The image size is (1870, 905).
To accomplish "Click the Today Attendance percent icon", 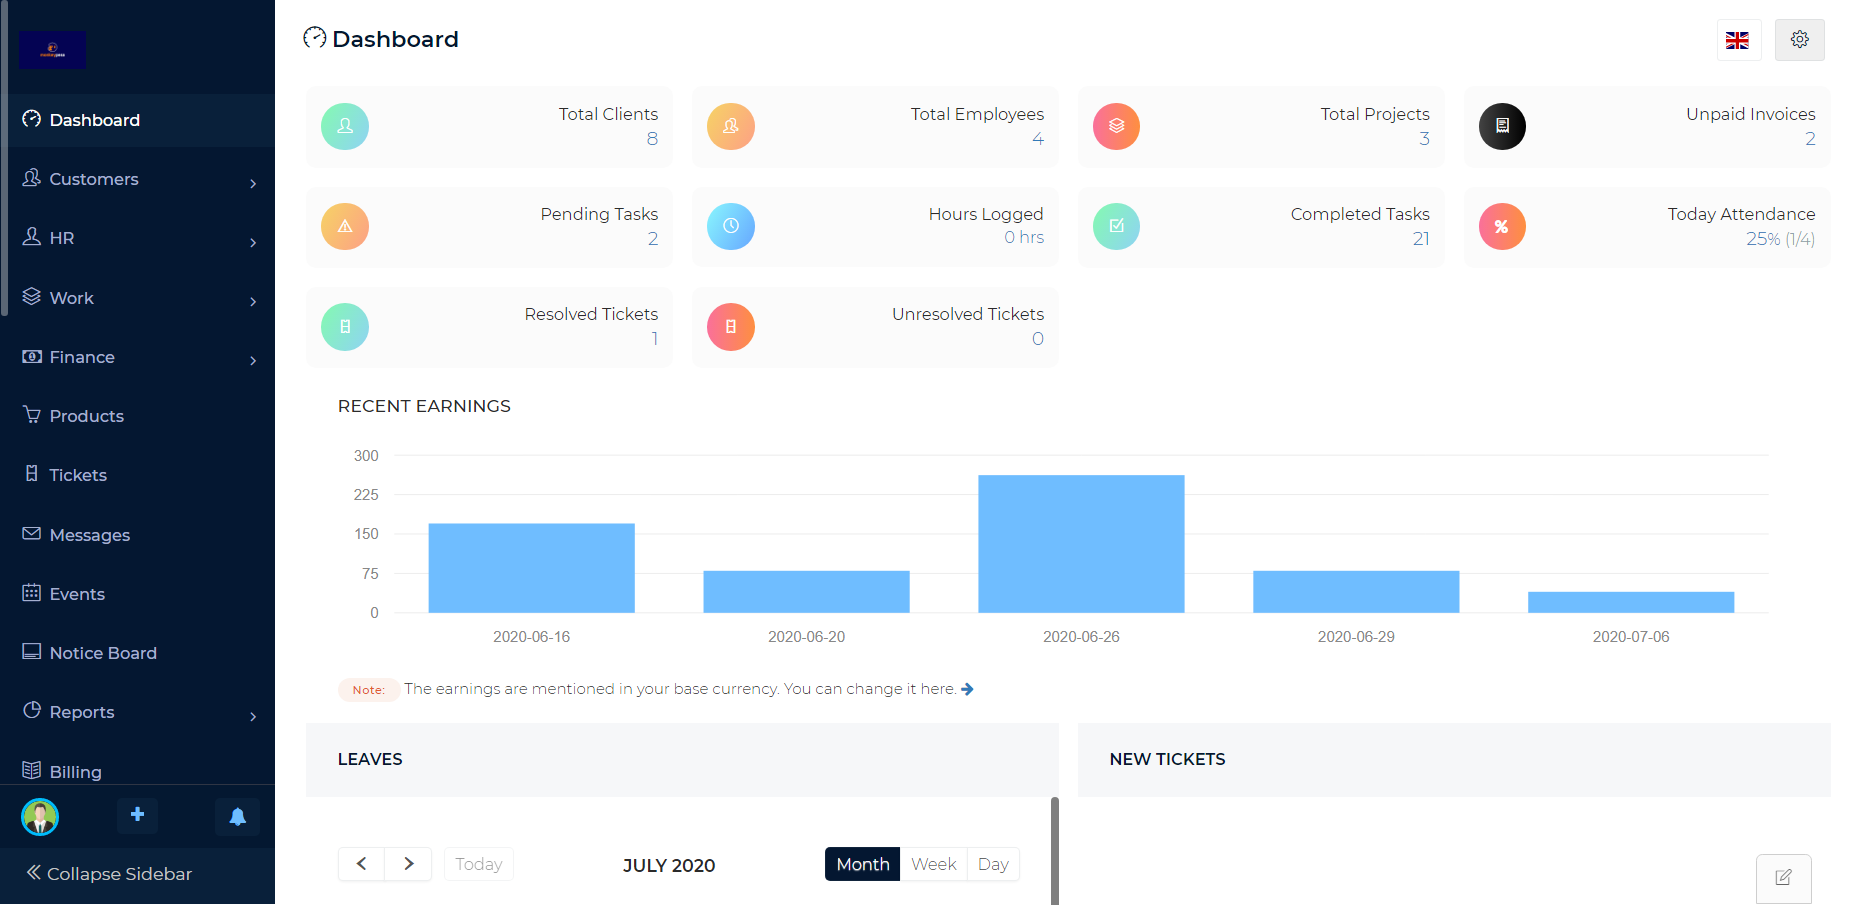I will [x=1502, y=227].
